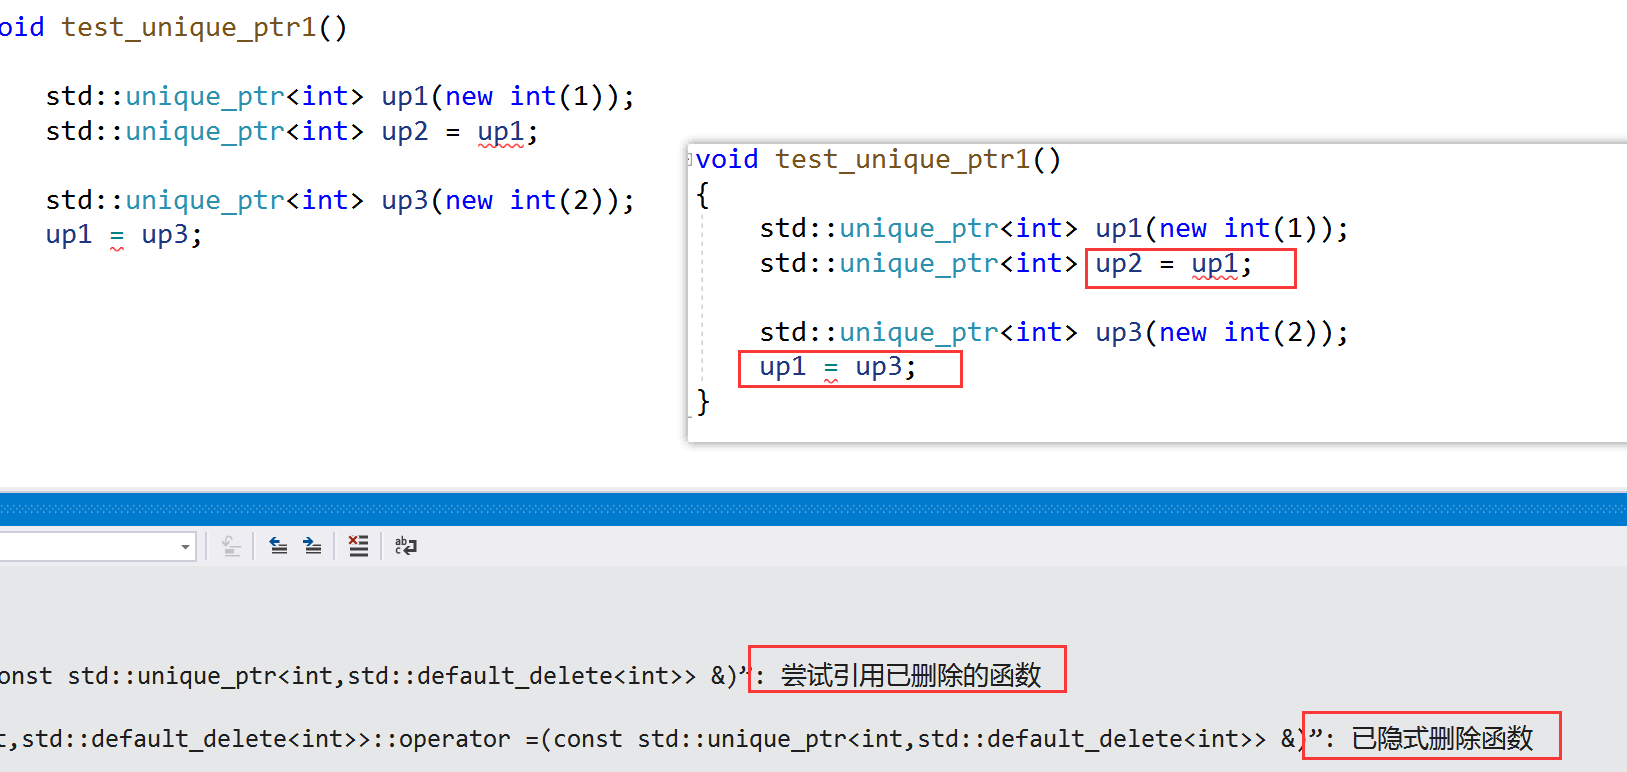The height and width of the screenshot is (772, 1627).
Task: Click 'up1 = up3;' inside right code panel
Action: 837,368
